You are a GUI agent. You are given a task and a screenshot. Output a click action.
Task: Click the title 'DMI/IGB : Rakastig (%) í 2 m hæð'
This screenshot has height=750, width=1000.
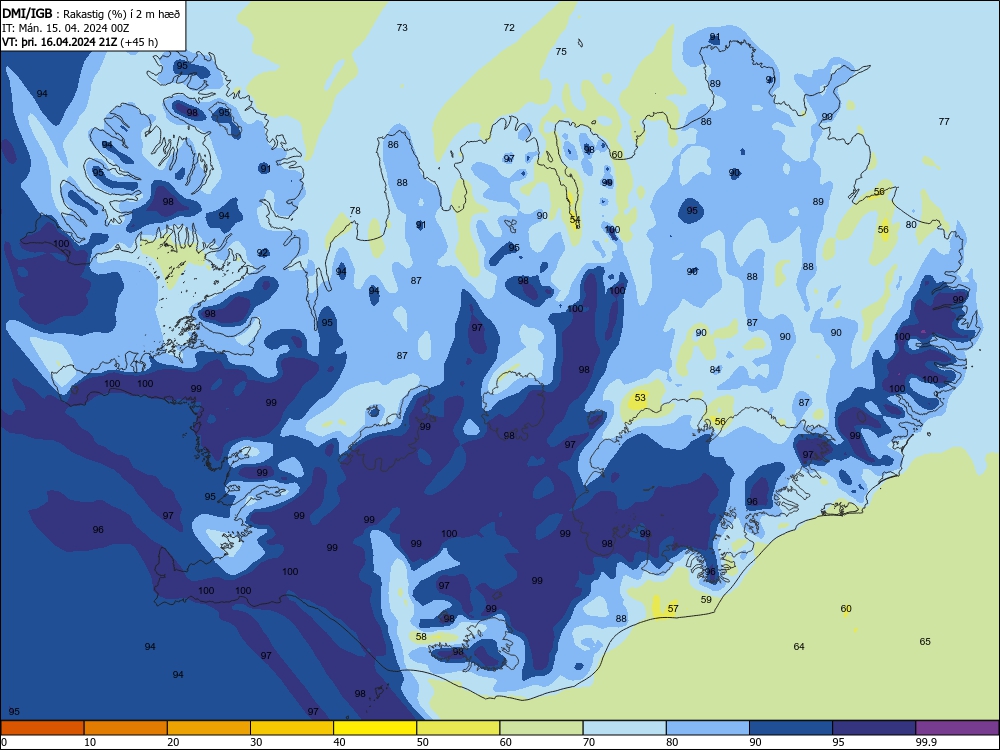[91, 13]
